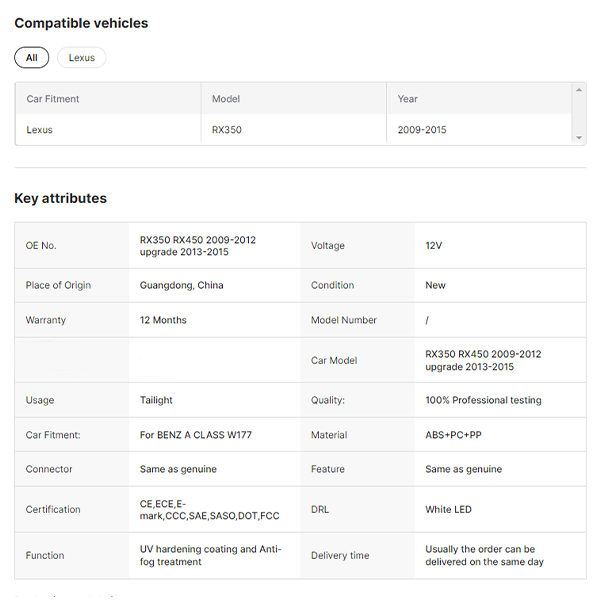Viewport: 600px width, 600px height.
Task: Click the OE No. attribute value
Action: point(198,246)
